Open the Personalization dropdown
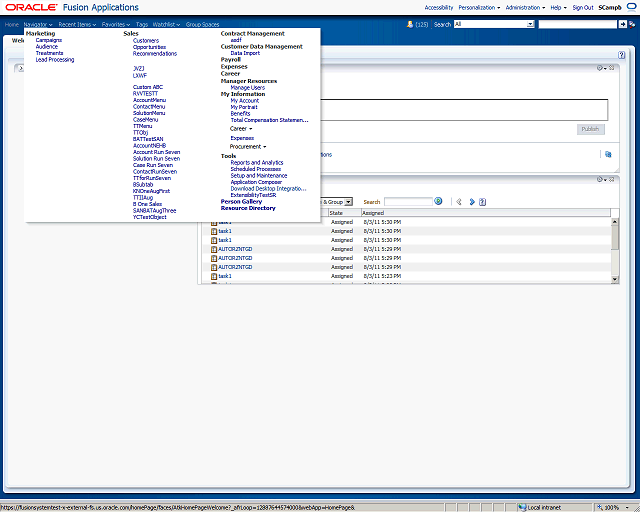Viewport: 640px width, 512px height. point(479,7)
